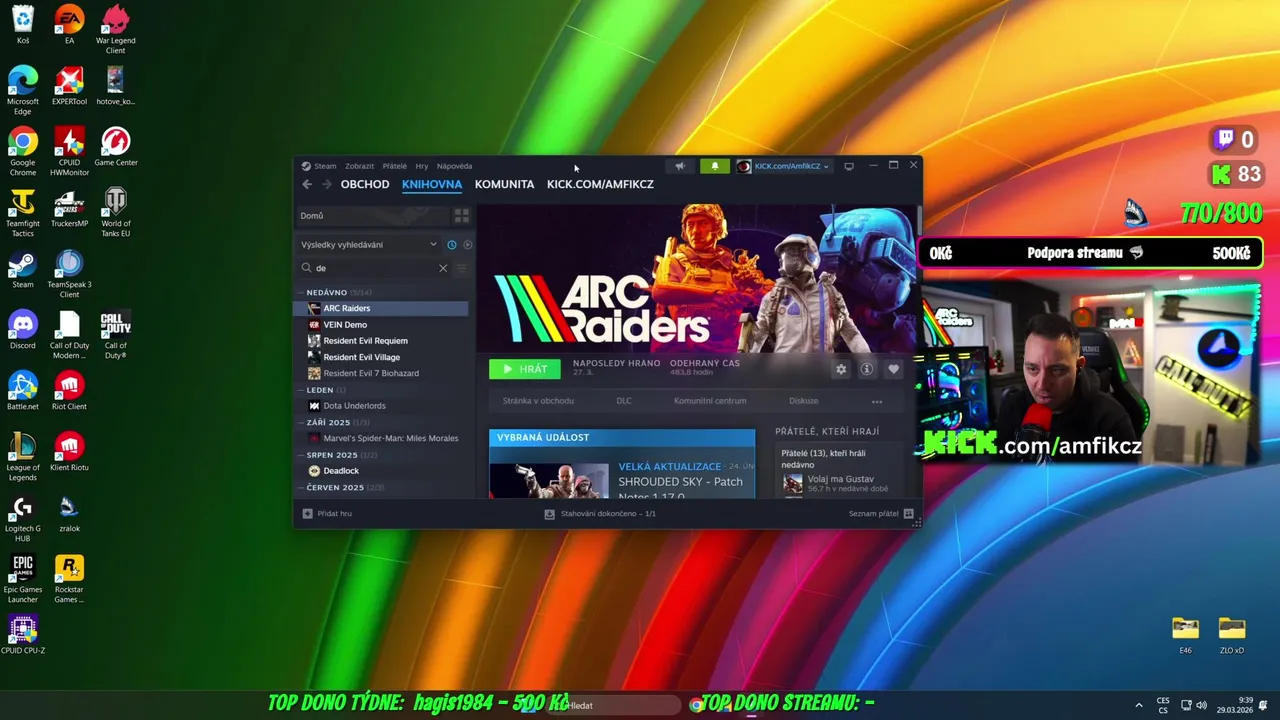
Task: Open Epic Games Launcher desktop shortcut
Action: click(x=23, y=579)
